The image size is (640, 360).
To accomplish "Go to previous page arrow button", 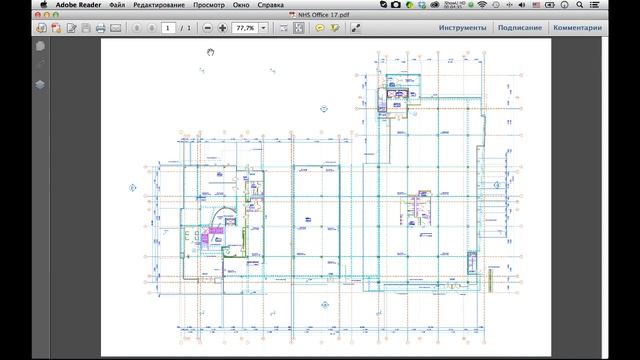I will click(137, 28).
